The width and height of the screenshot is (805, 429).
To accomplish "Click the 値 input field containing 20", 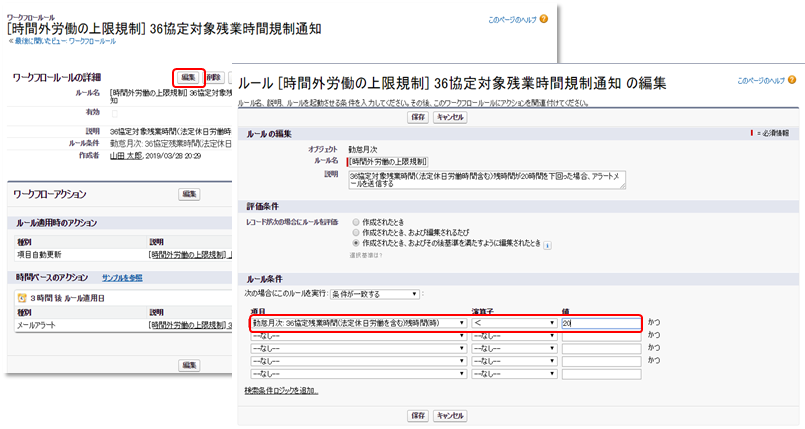I will tap(599, 323).
